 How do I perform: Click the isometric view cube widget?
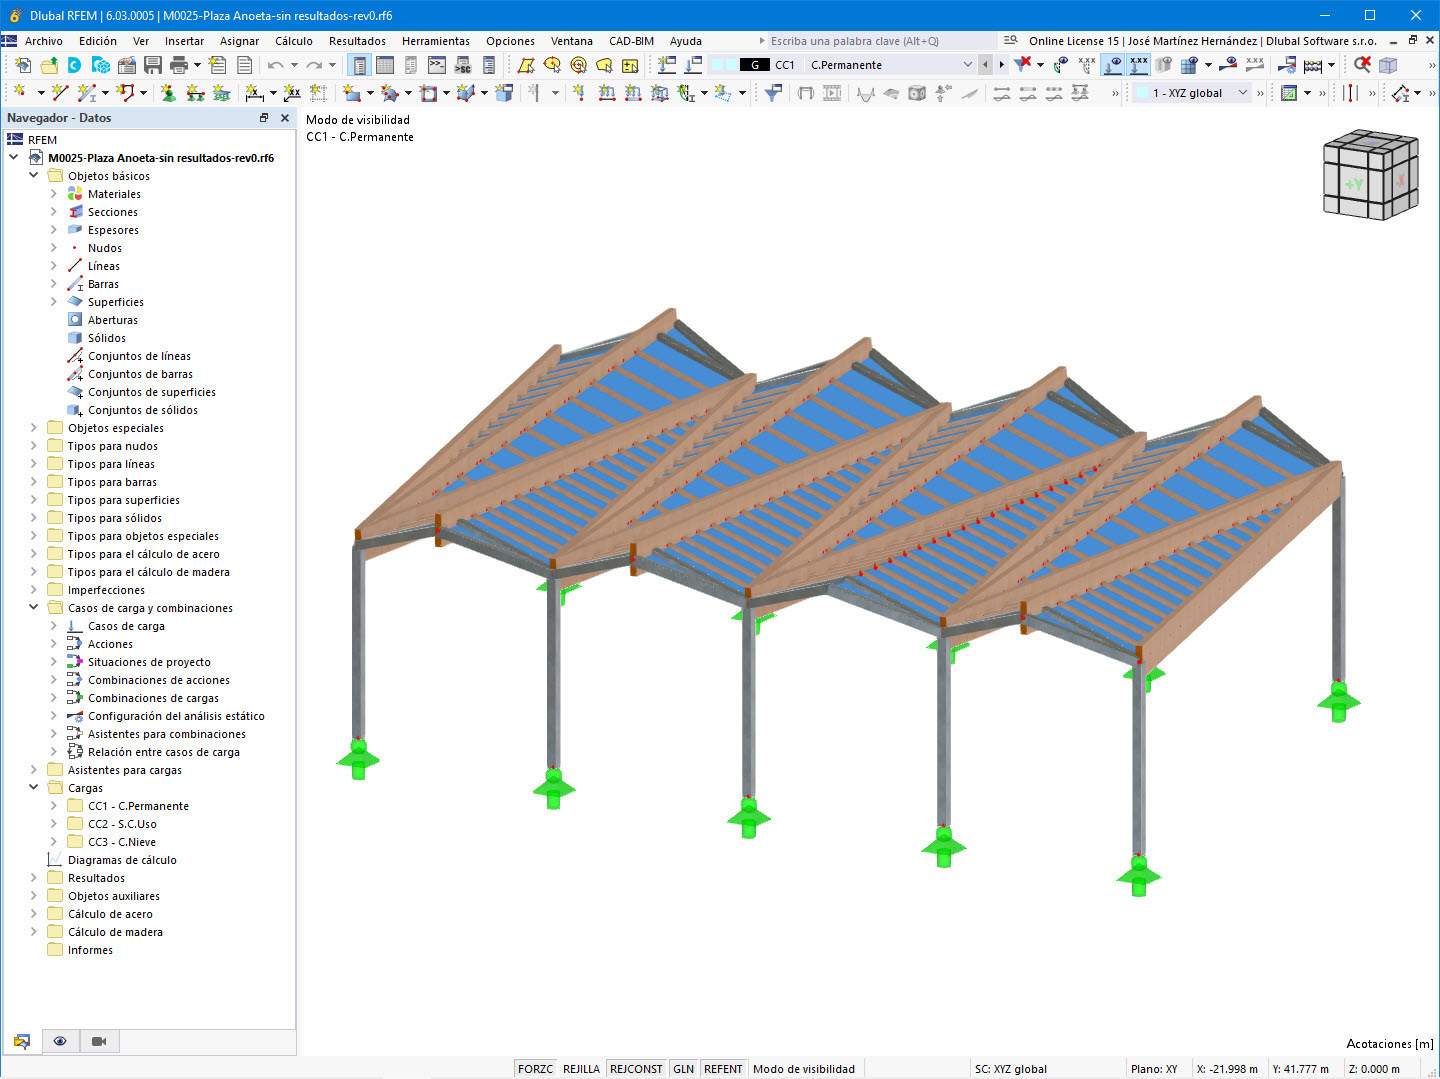pos(1370,175)
